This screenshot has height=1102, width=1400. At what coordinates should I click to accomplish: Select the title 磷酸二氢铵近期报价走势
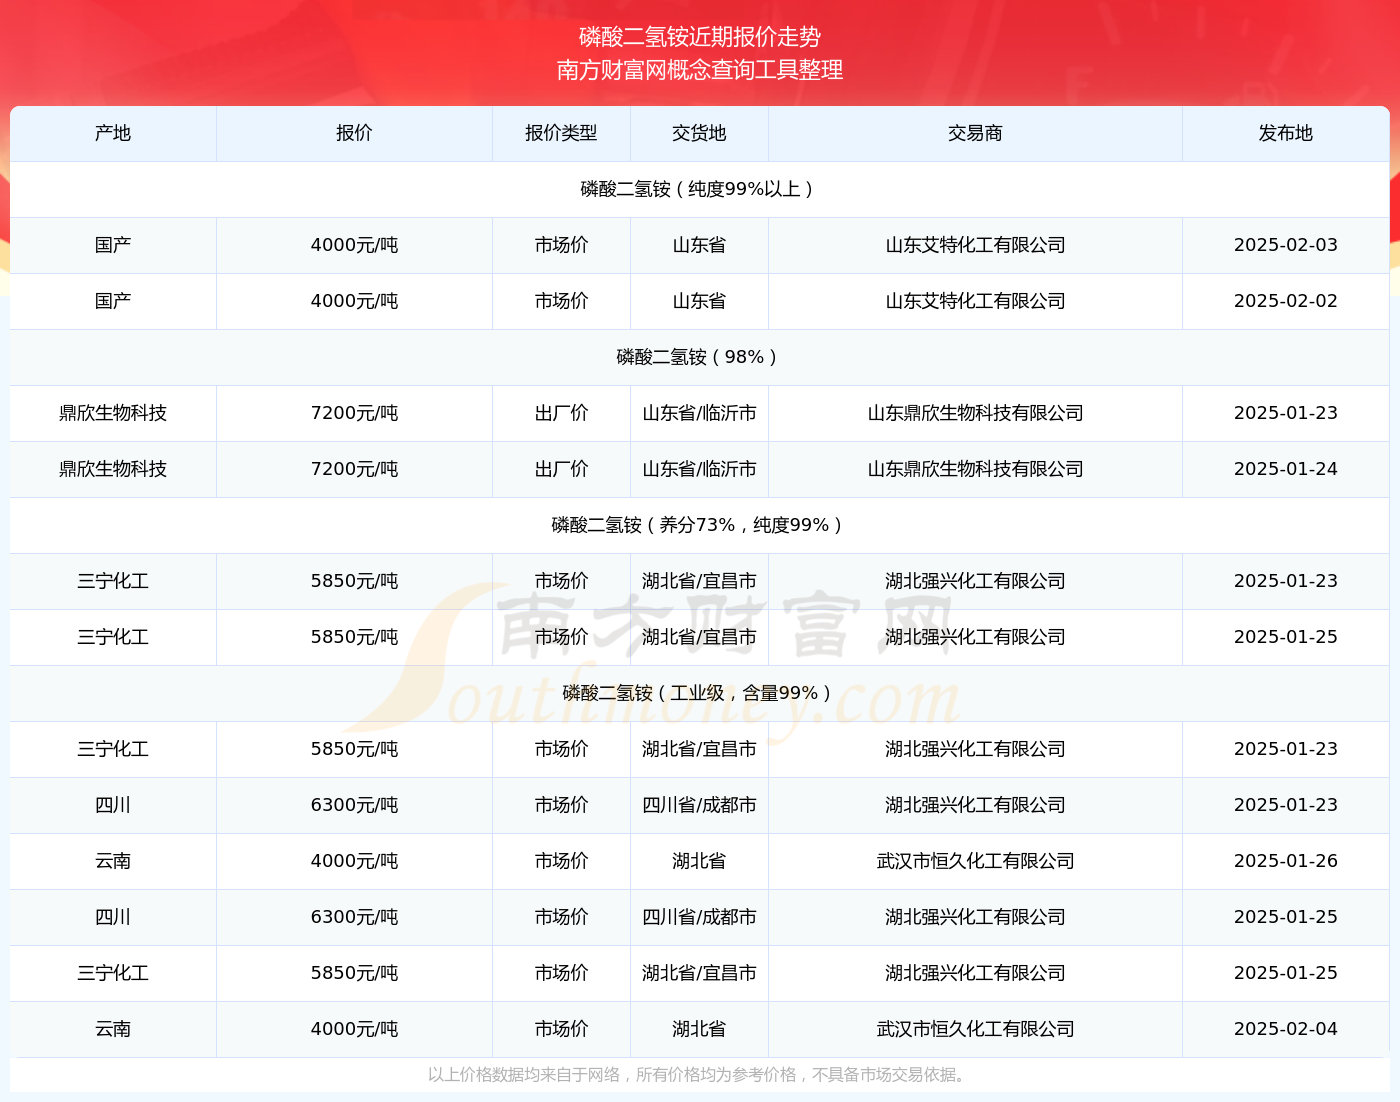(x=700, y=37)
